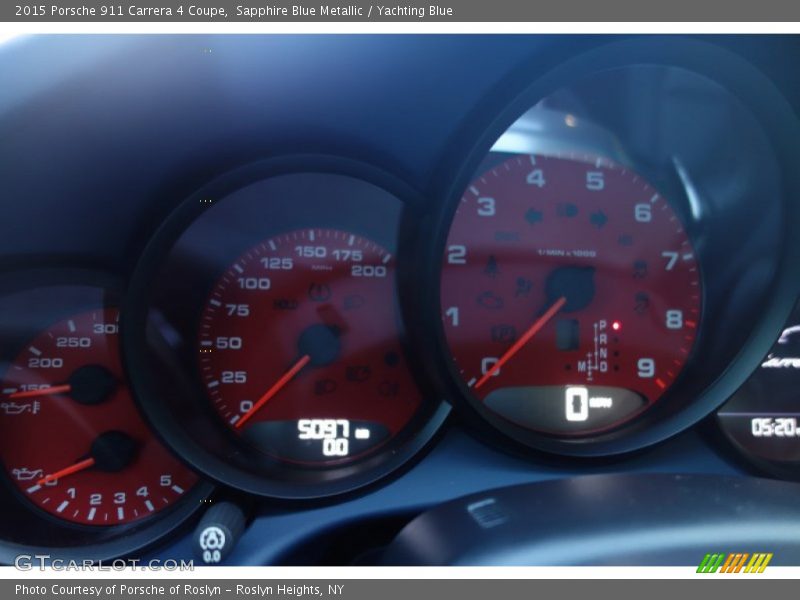Click the 3 on the oil pressure gauge

(x=119, y=497)
